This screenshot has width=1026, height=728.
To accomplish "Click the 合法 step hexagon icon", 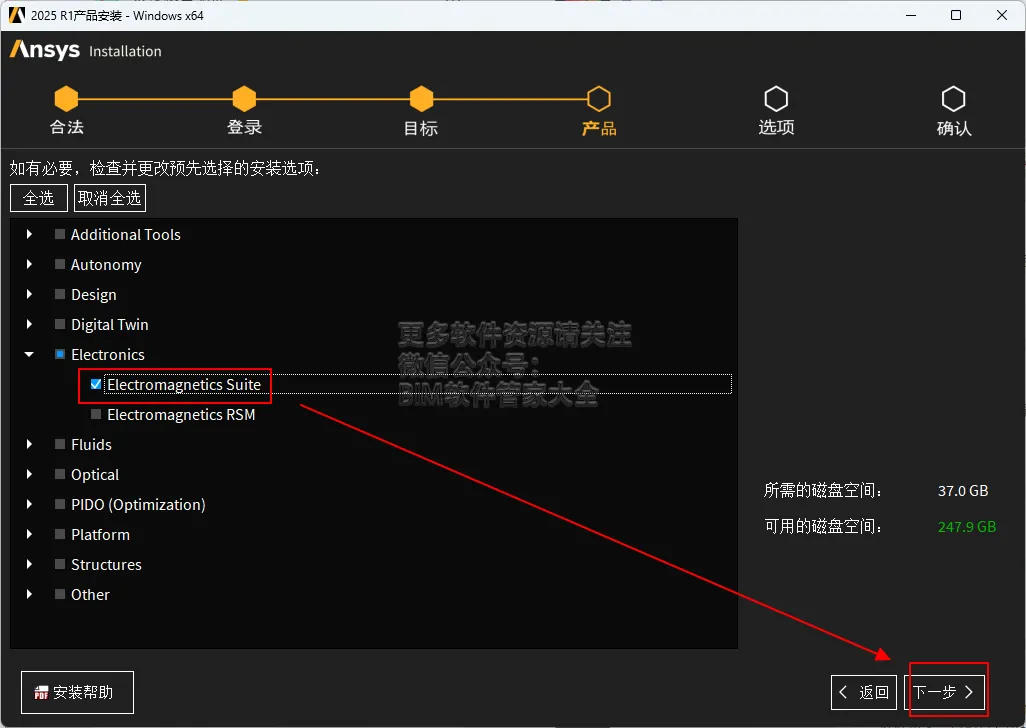I will pyautogui.click(x=66, y=99).
